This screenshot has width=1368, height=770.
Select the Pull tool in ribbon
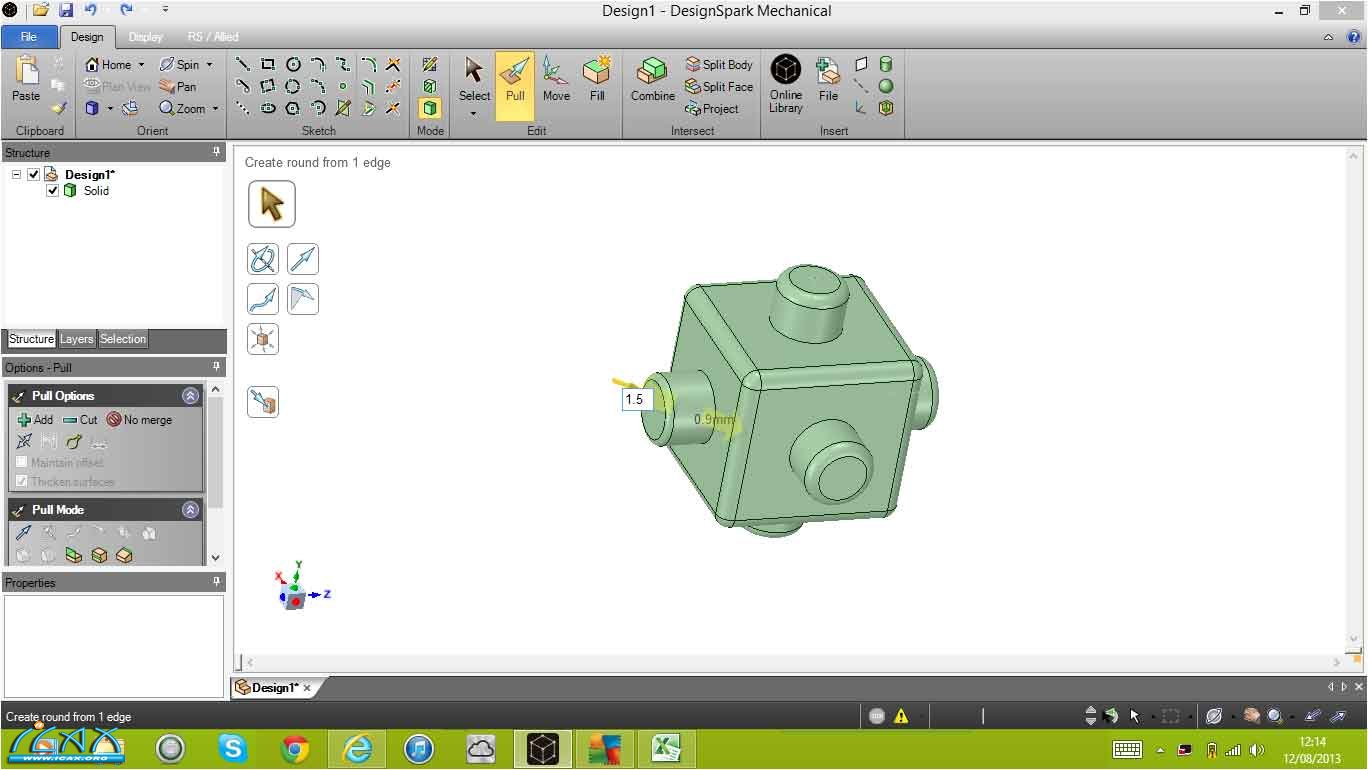click(x=515, y=80)
